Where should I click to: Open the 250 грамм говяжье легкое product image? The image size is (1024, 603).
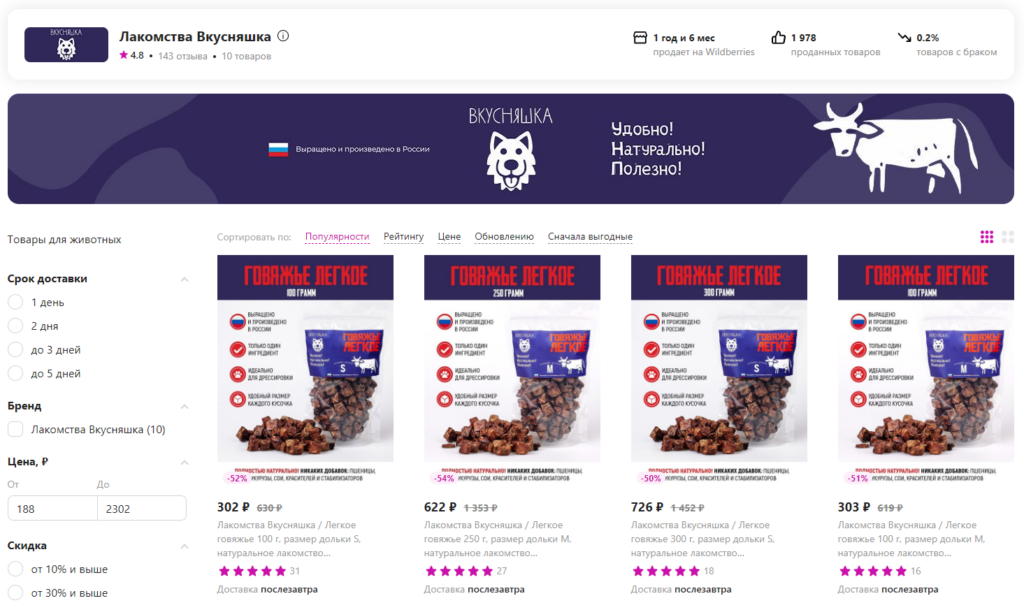tap(512, 370)
